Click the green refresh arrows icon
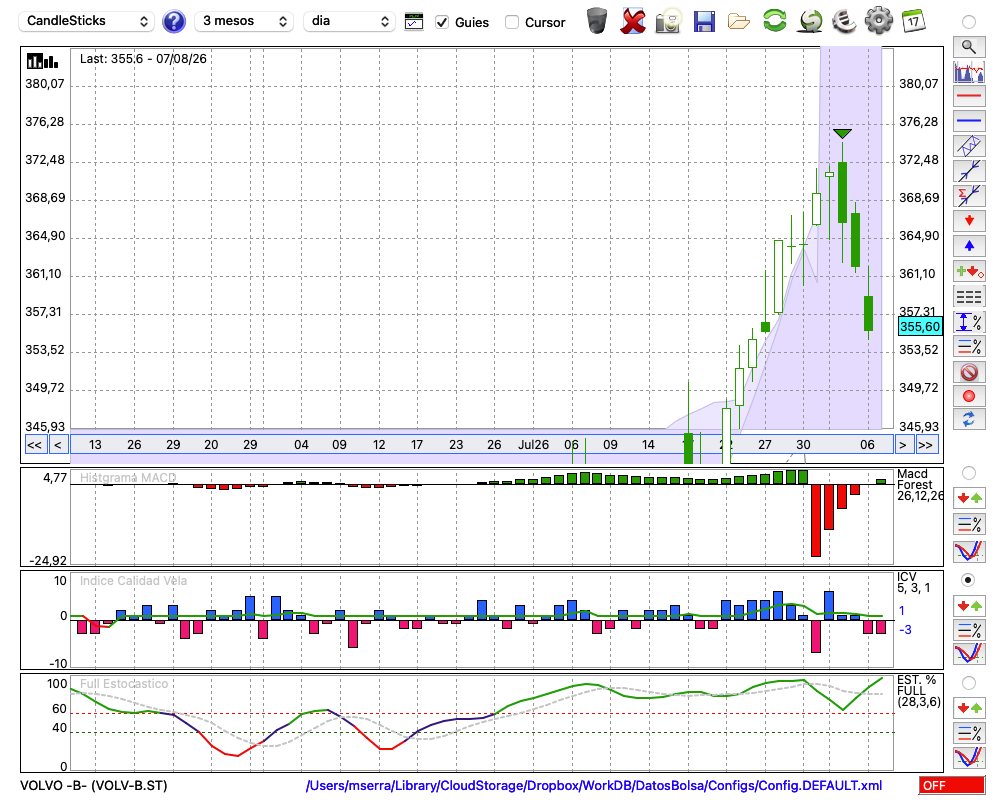The height and width of the screenshot is (800, 1000). click(774, 20)
